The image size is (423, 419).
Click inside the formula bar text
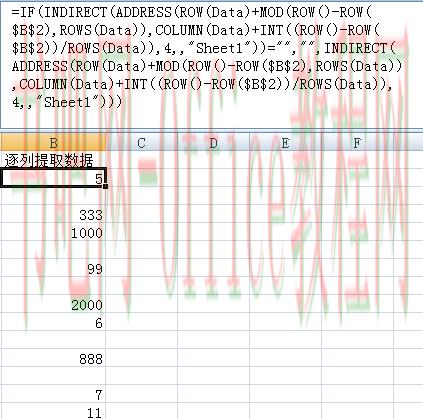(207, 57)
